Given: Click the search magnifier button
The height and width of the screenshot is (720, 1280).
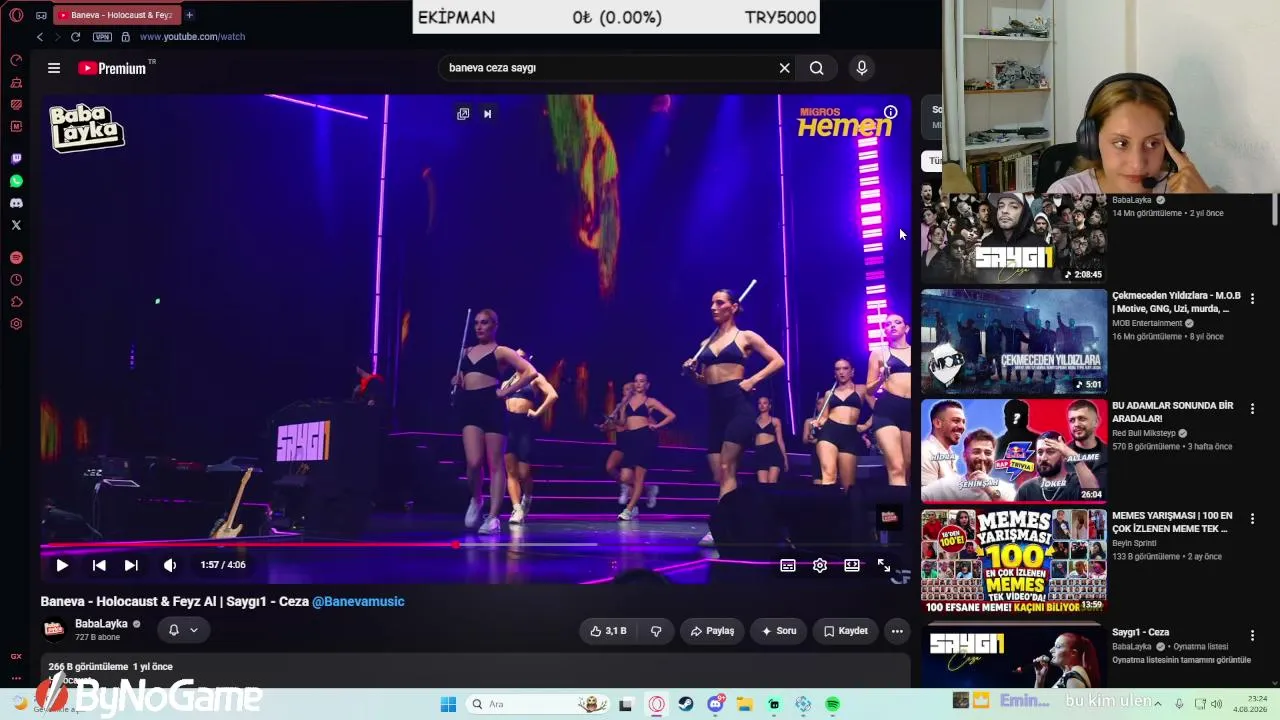Looking at the screenshot, I should 817,68.
